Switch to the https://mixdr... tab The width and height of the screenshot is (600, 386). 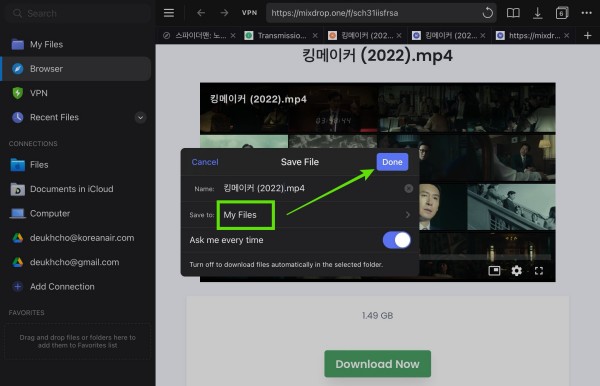coord(529,36)
